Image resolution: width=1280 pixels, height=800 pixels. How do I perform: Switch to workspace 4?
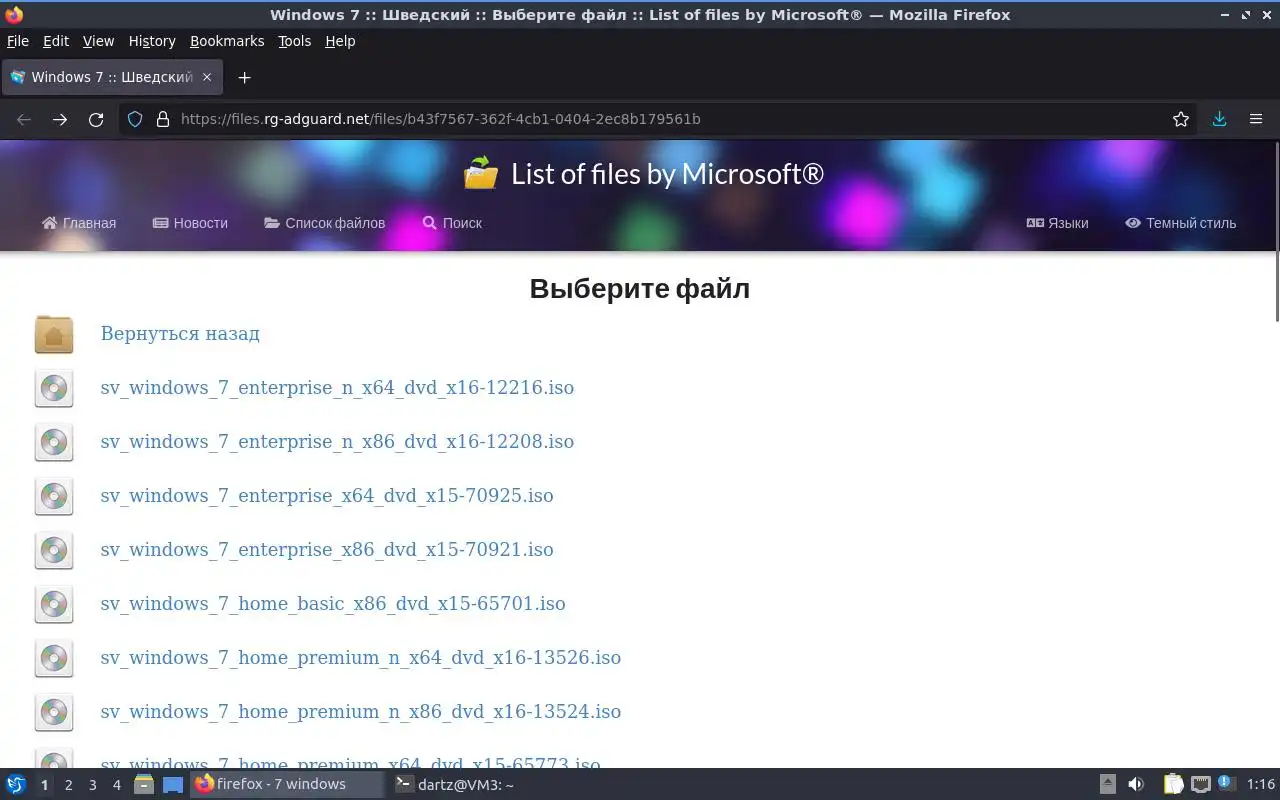click(x=116, y=785)
